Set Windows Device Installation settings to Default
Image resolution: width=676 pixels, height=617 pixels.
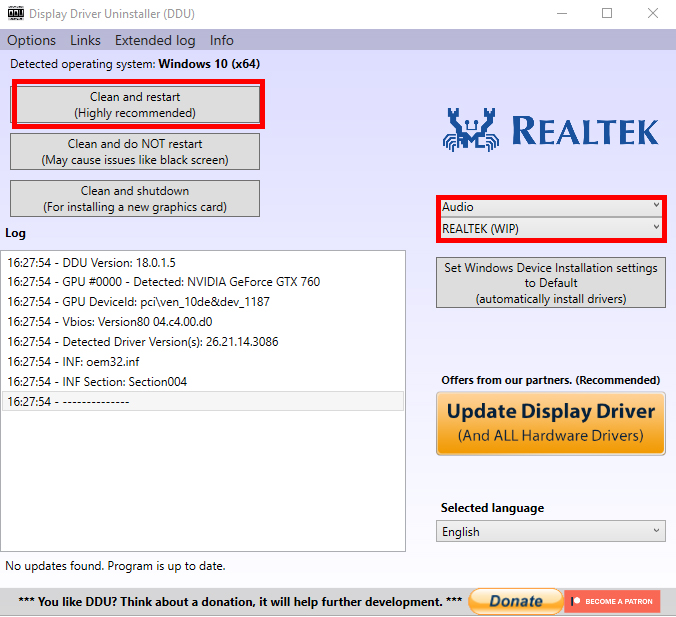tap(551, 283)
